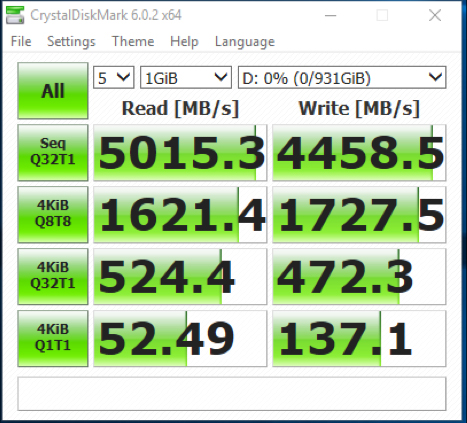The width and height of the screenshot is (467, 423).
Task: Run the Seq Q32T1 test
Action: [53, 152]
